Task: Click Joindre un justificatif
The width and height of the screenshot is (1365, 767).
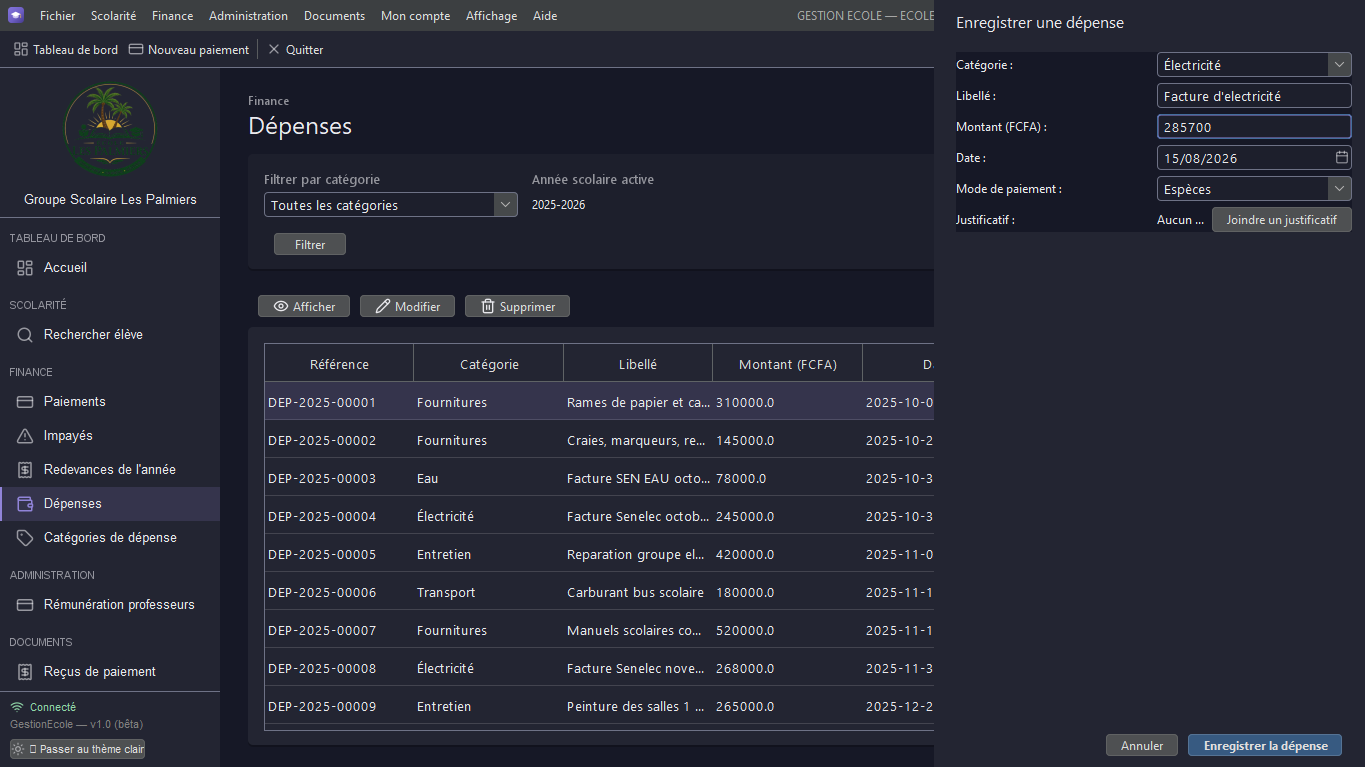Action: 1282,219
